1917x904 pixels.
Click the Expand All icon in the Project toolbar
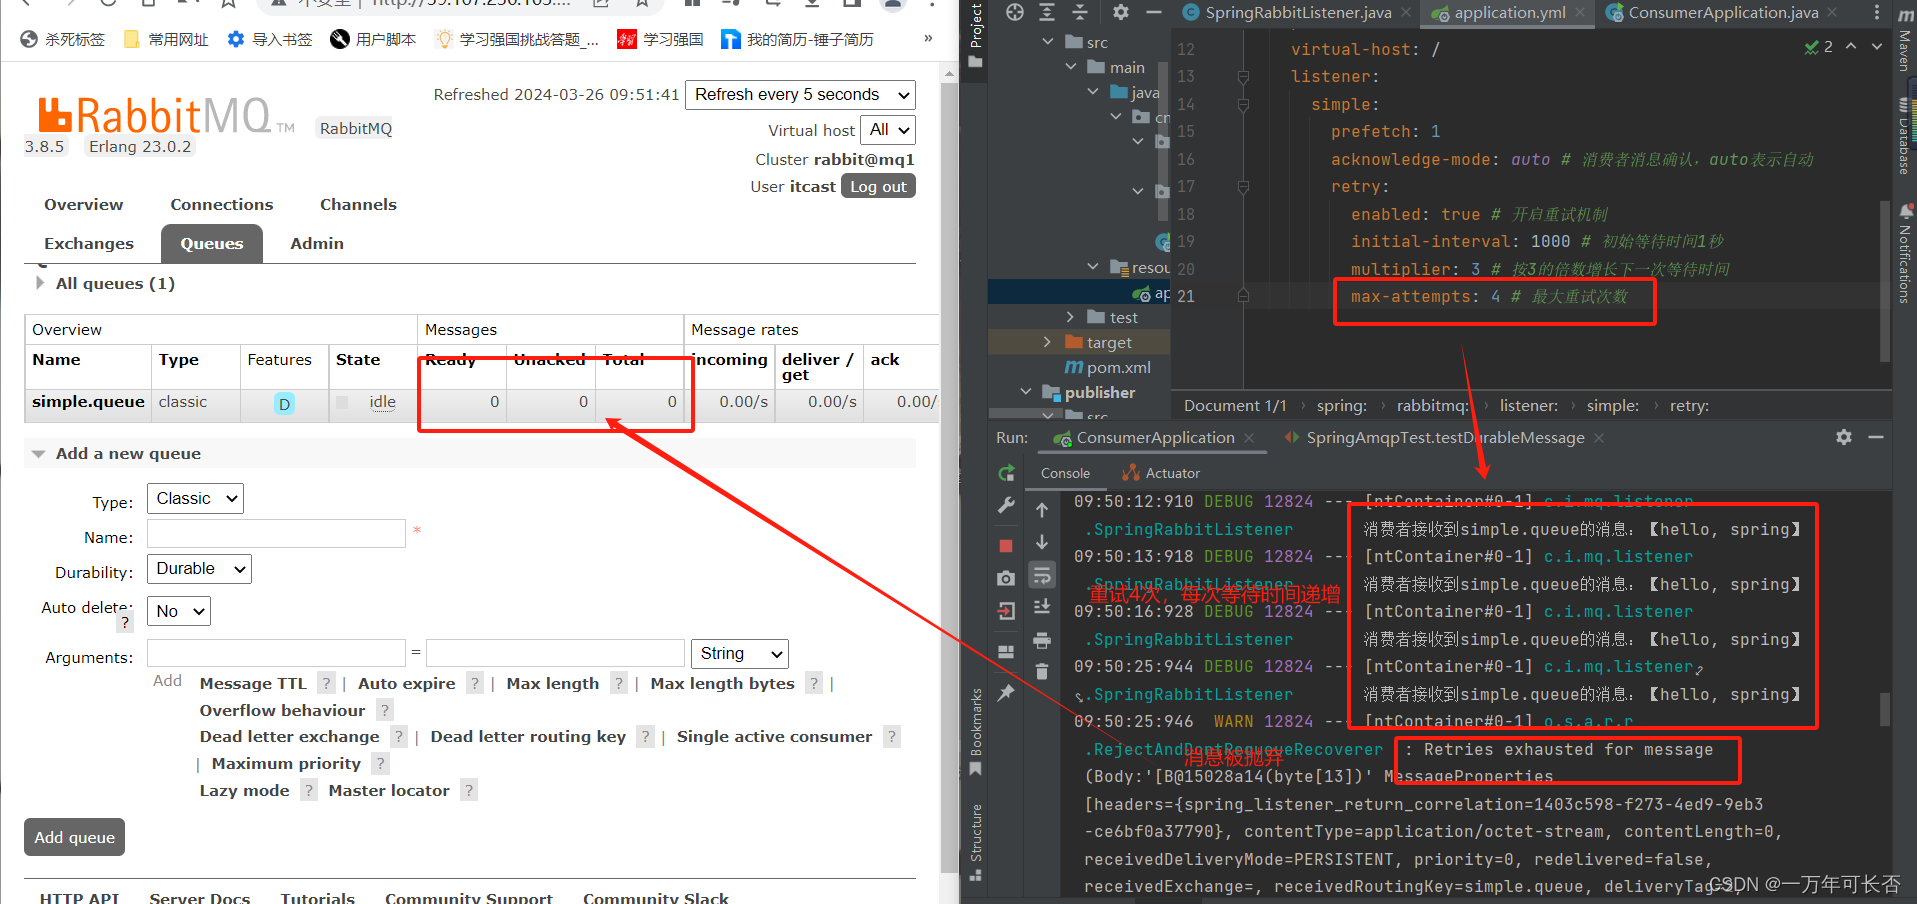pyautogui.click(x=1047, y=12)
